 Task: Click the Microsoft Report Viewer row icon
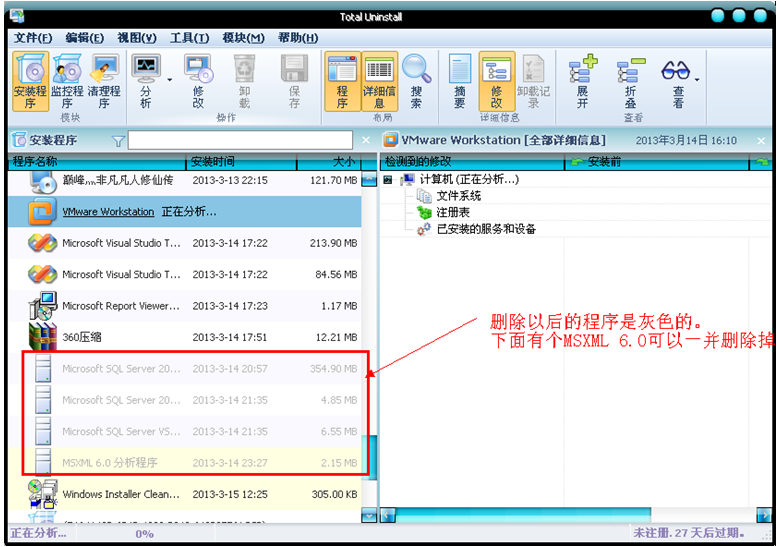pos(43,305)
